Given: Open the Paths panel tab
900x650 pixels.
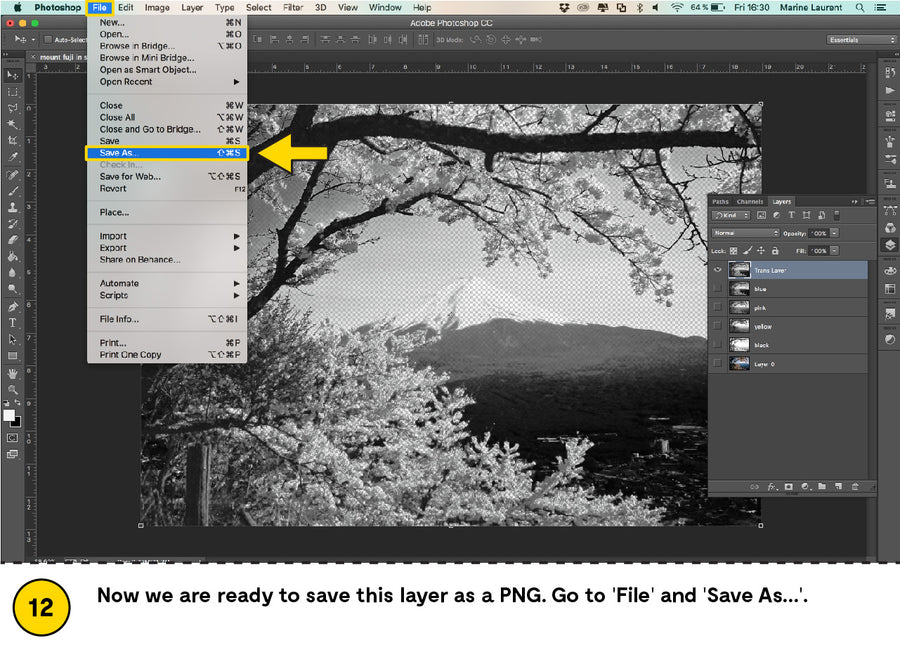Looking at the screenshot, I should 720,201.
